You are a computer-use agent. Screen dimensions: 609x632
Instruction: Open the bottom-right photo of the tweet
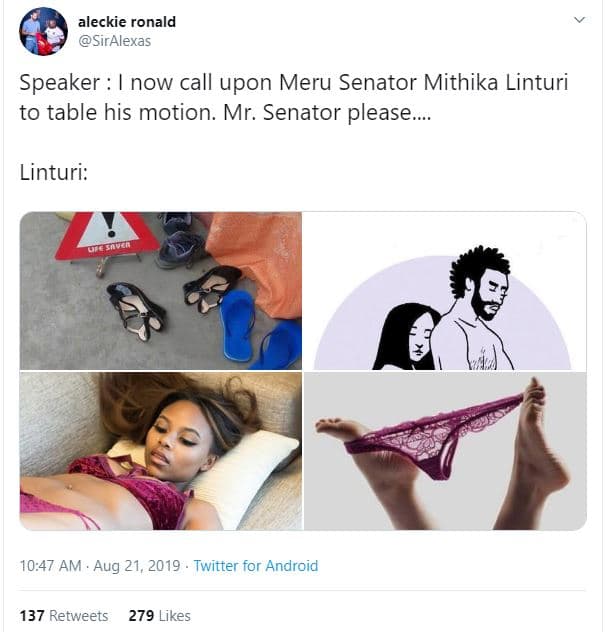pyautogui.click(x=444, y=450)
